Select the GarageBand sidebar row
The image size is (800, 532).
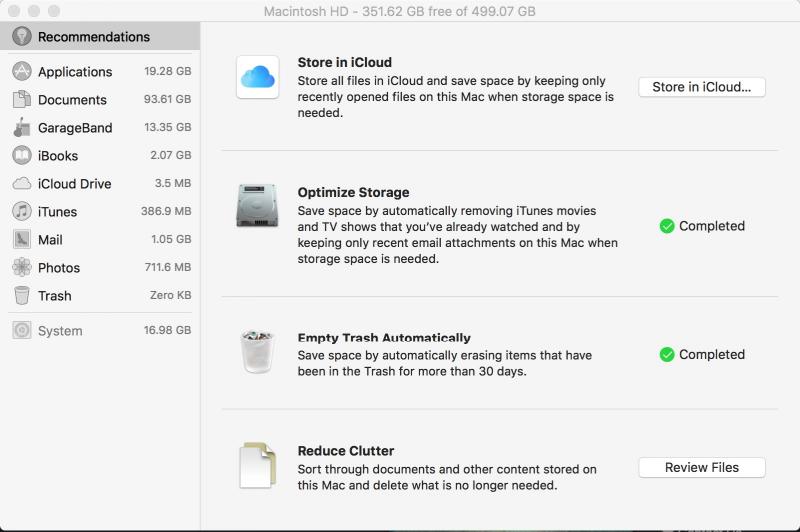coord(100,128)
